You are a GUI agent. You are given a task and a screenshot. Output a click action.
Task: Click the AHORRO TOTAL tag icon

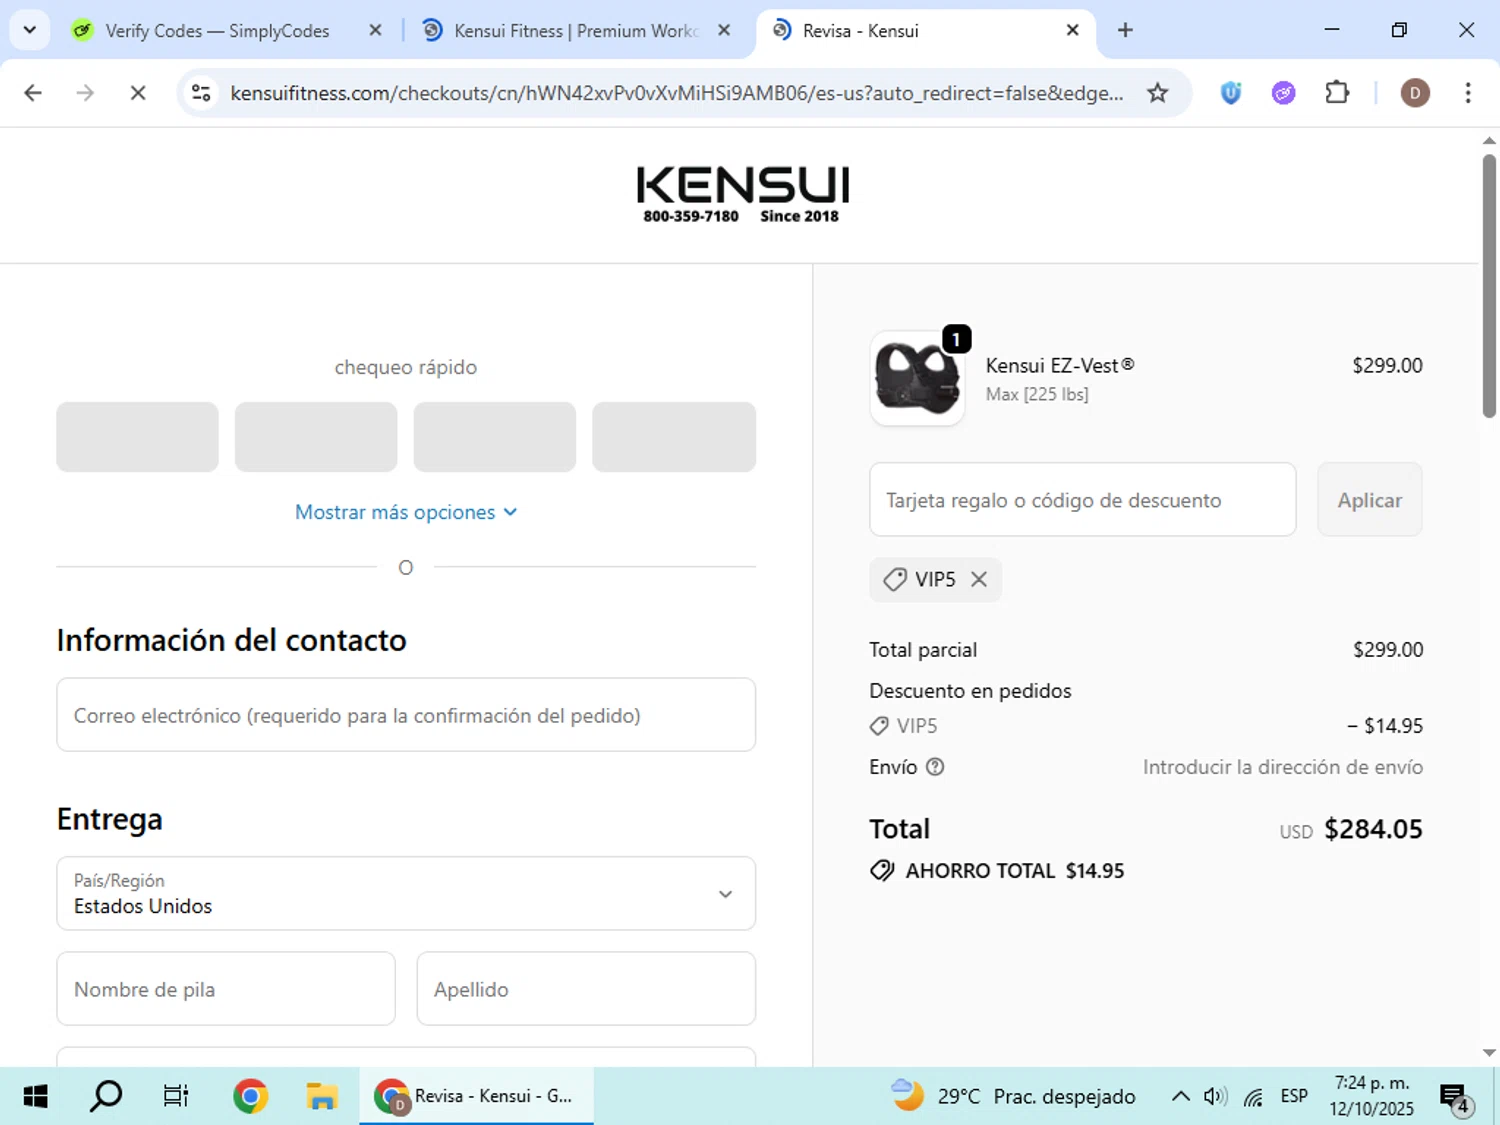click(882, 870)
